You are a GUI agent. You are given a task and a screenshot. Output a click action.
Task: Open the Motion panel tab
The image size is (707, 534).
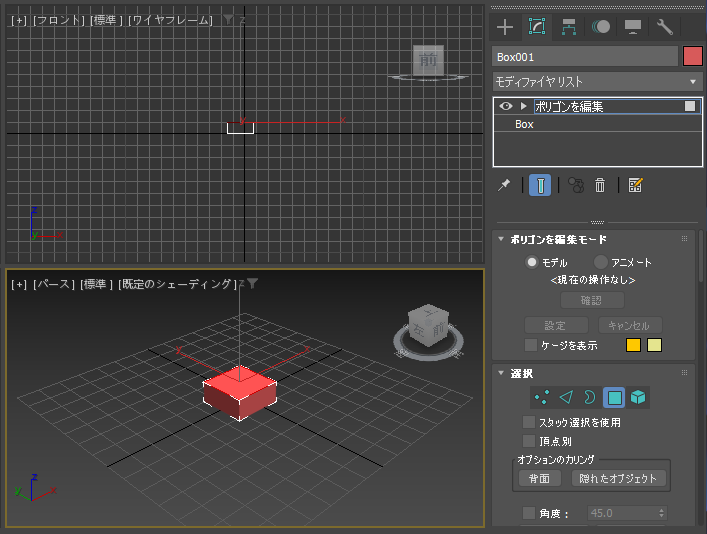(x=601, y=27)
